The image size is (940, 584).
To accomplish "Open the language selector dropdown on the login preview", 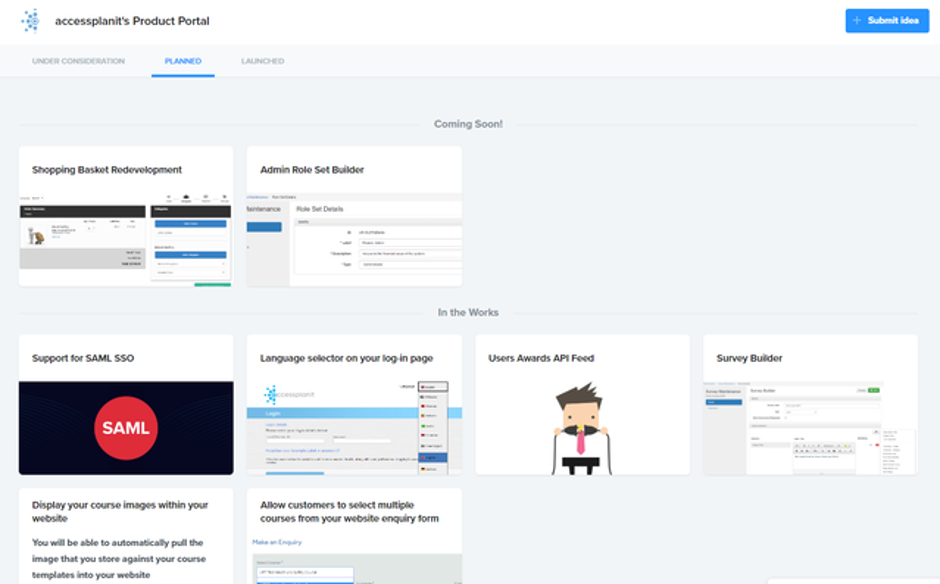I will 433,386.
